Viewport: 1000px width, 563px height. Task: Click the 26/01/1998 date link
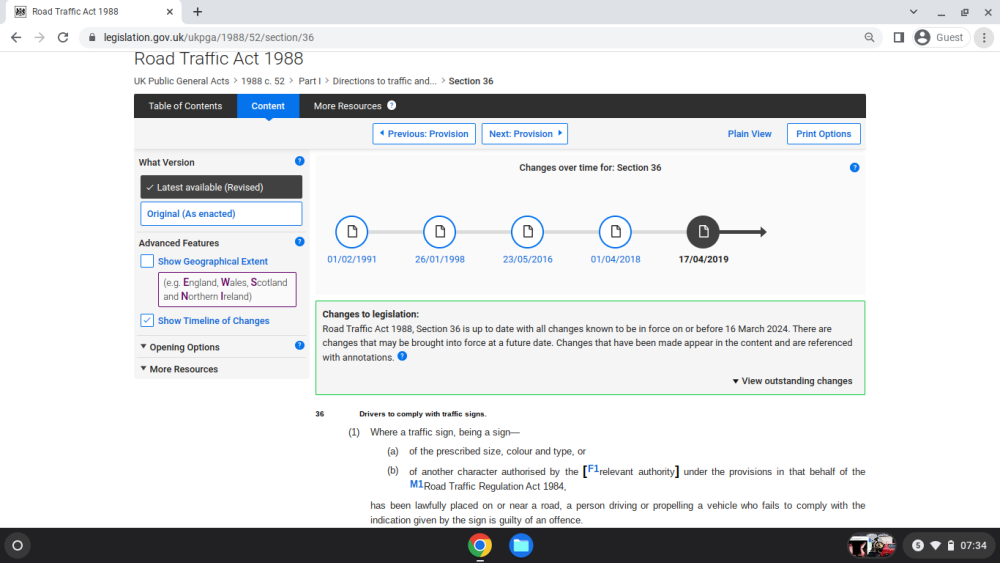click(x=439, y=260)
